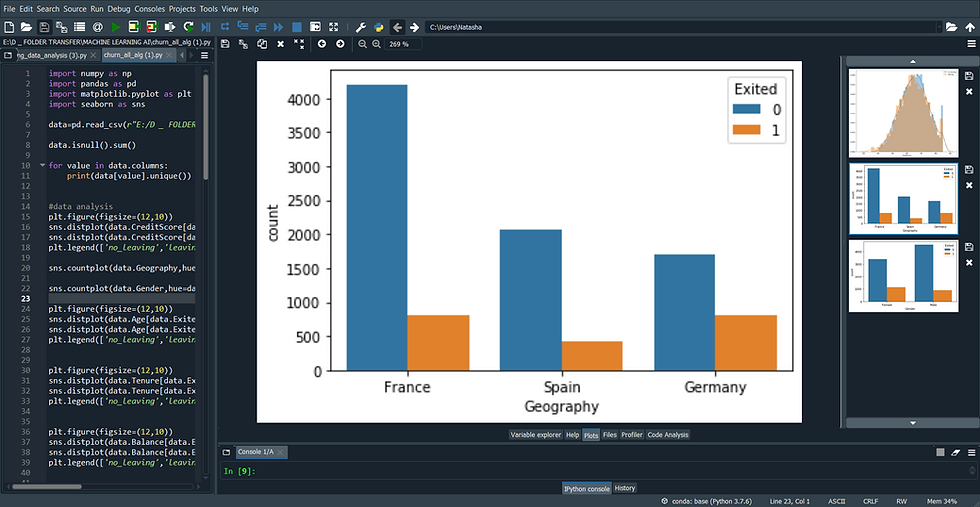Open the symbol finder (@) icon
Viewport: 980px width, 507px height.
pos(98,27)
